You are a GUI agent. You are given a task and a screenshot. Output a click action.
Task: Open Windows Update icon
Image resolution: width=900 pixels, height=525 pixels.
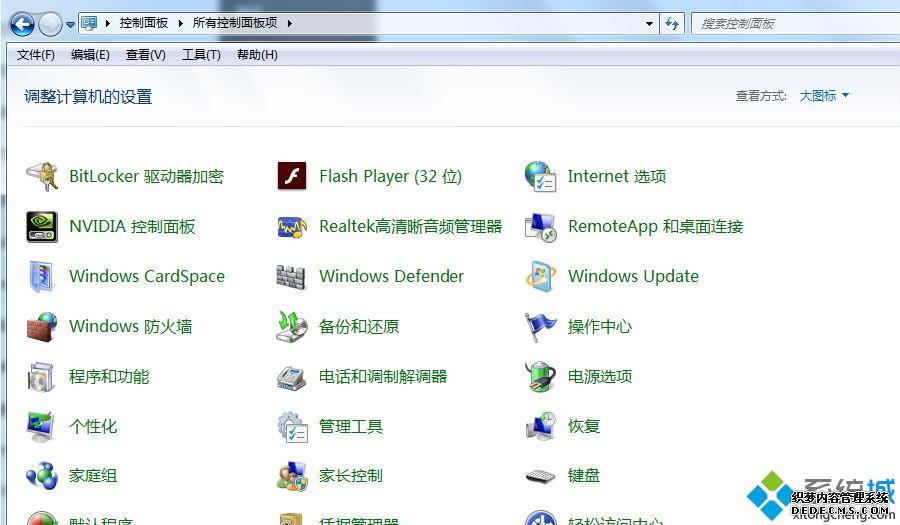click(x=540, y=276)
